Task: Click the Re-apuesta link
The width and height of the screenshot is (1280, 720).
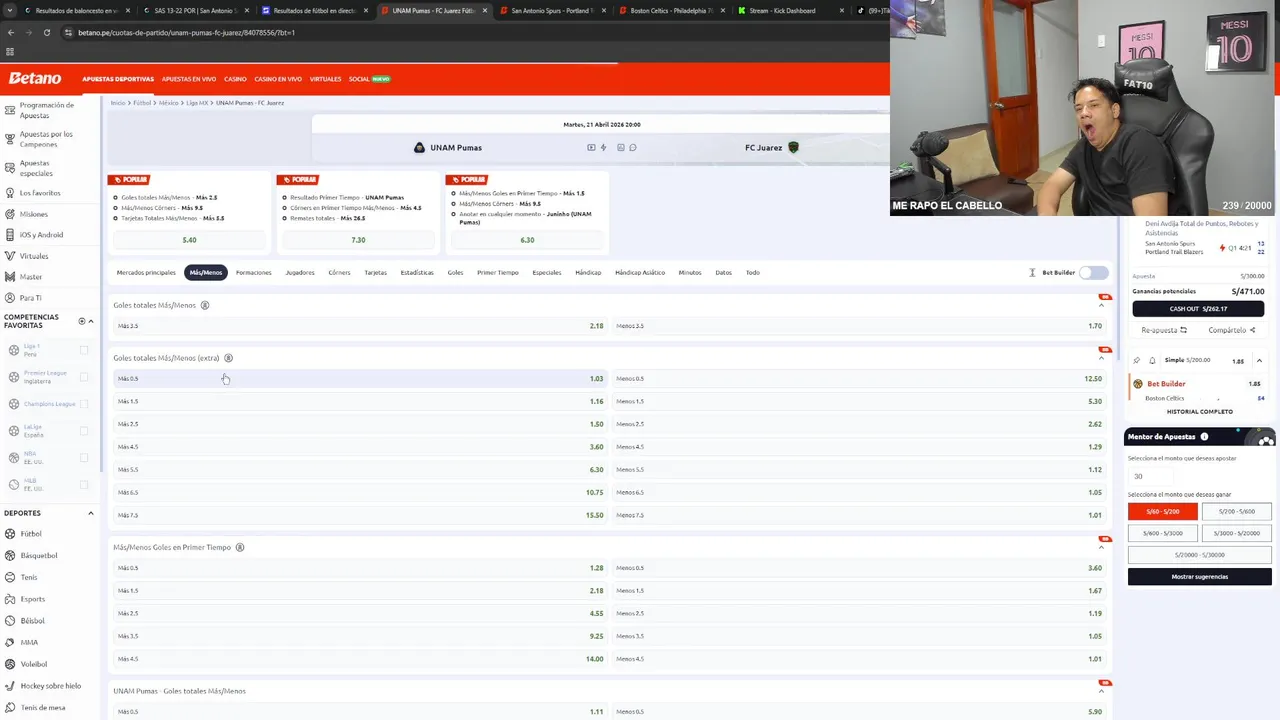Action: [x=1164, y=330]
